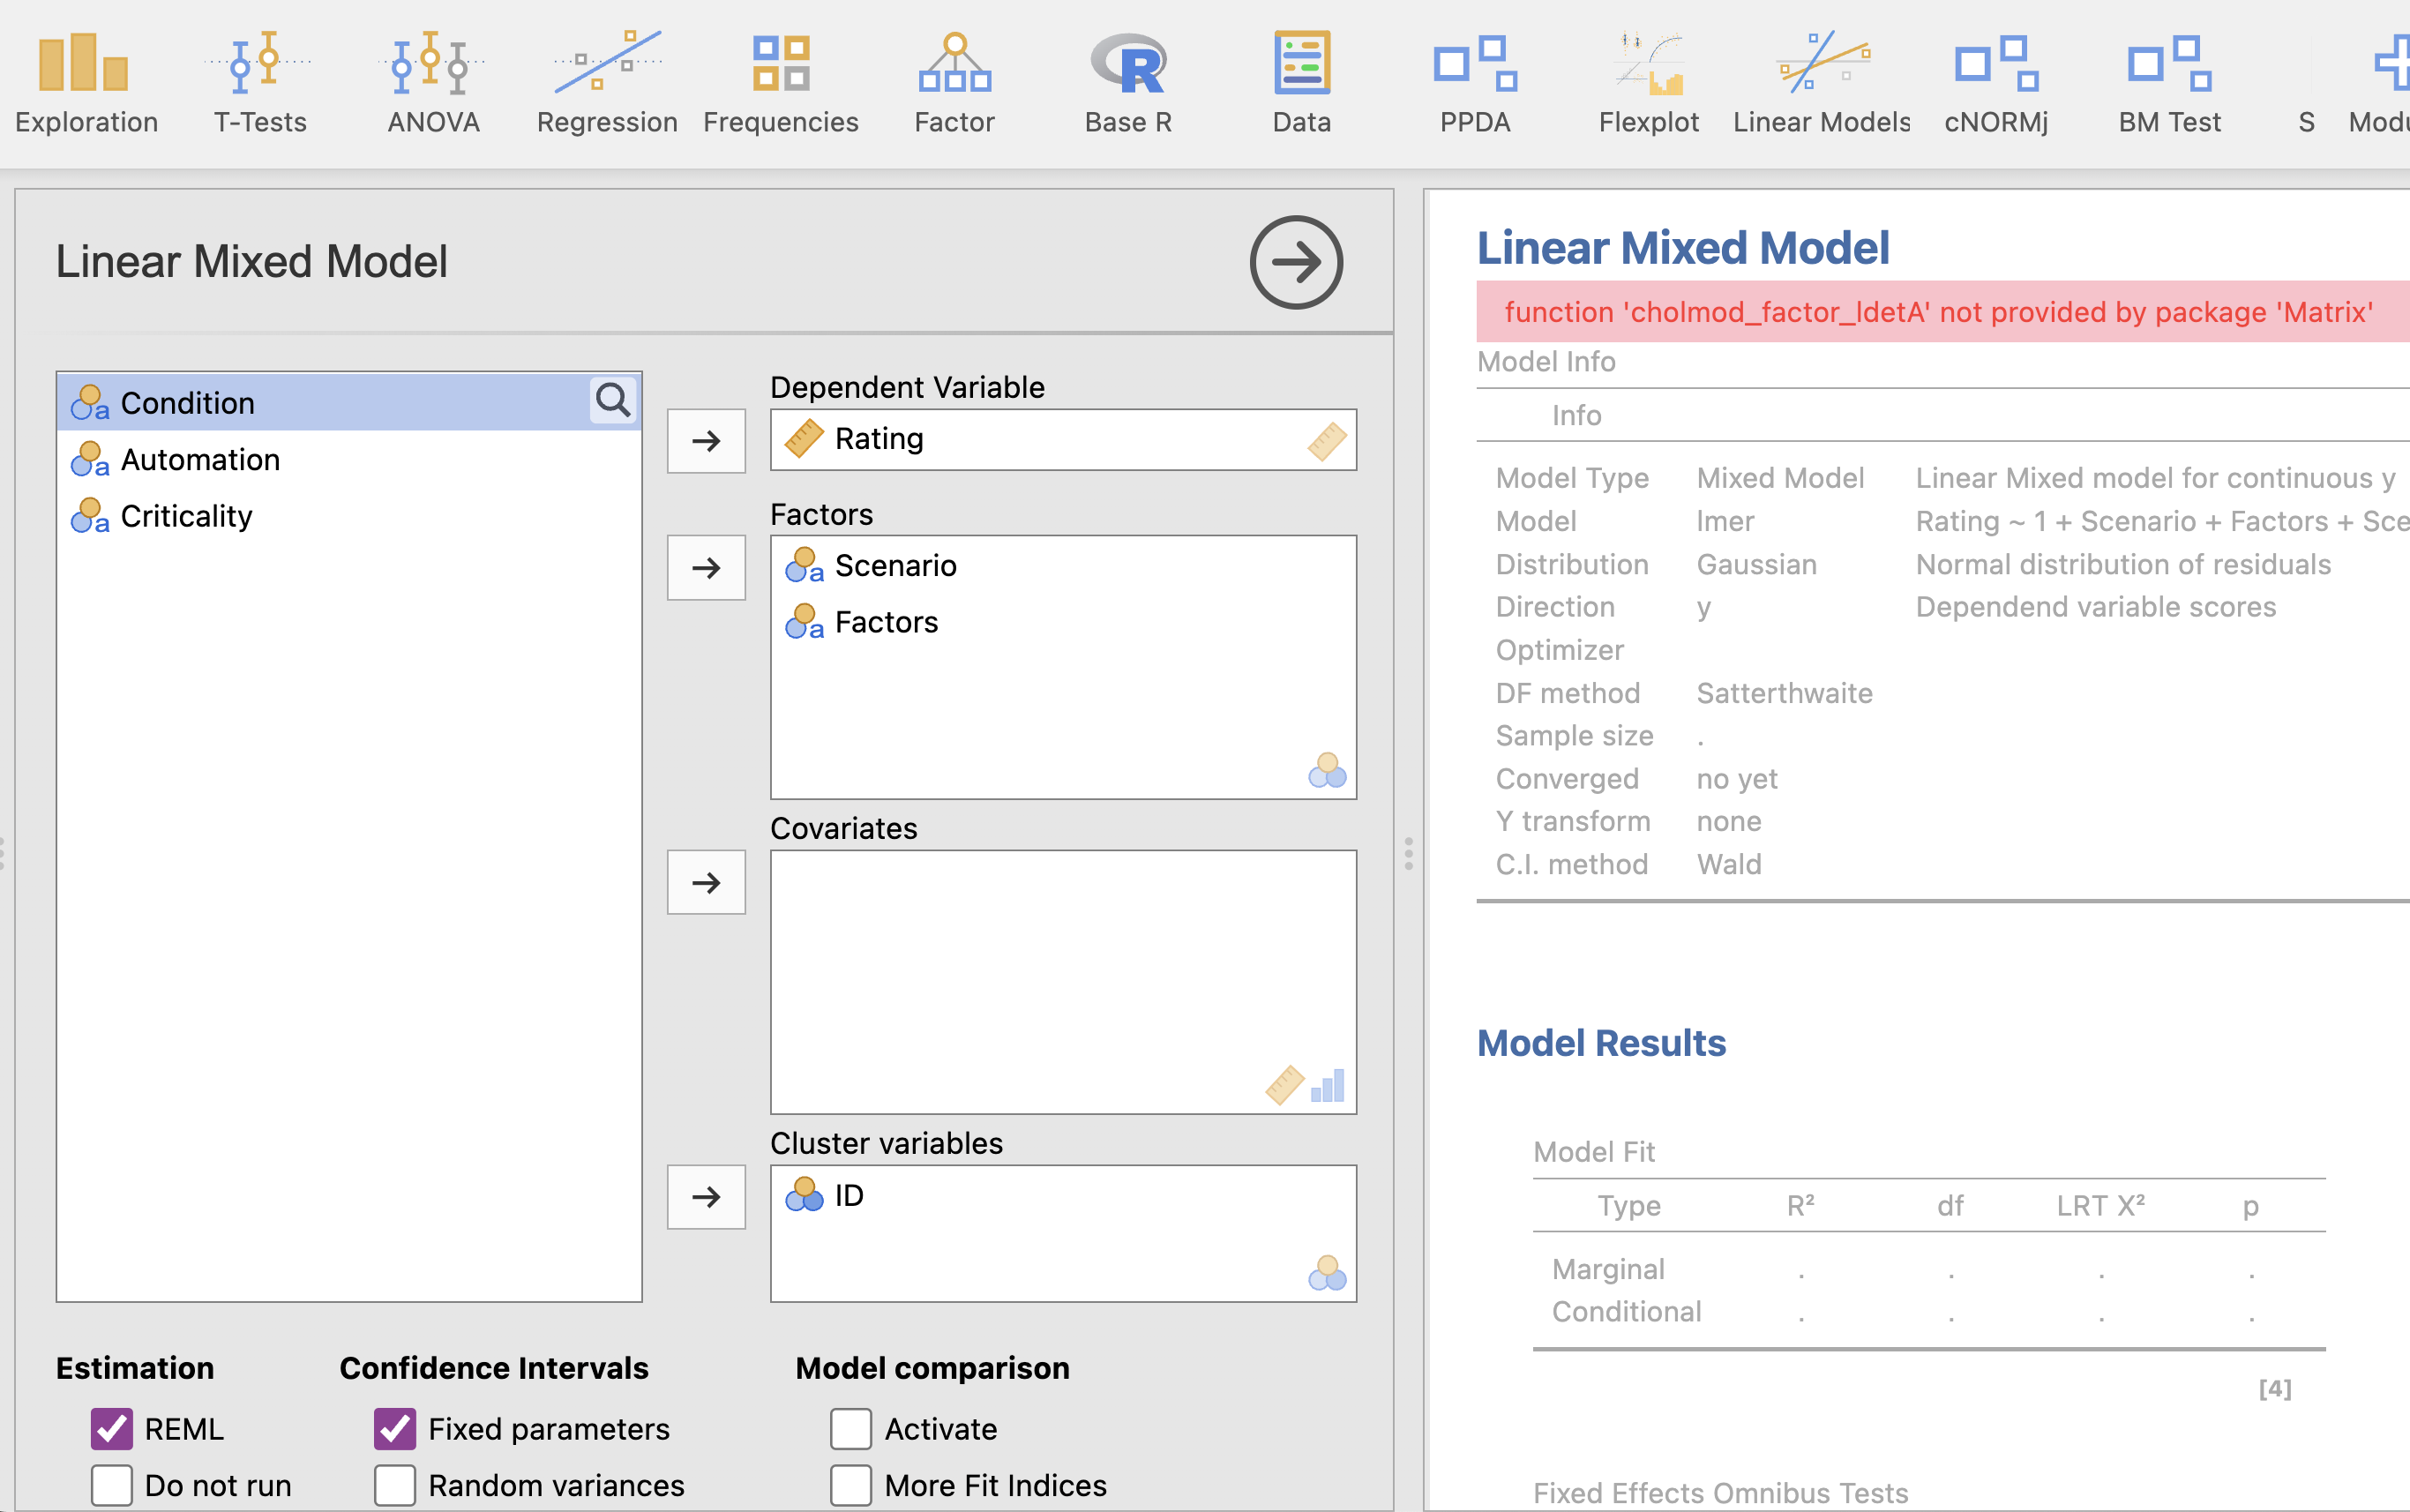Screen dimensions: 2410x1512
Task: Click the panel divider handle dots
Action: click(1408, 854)
